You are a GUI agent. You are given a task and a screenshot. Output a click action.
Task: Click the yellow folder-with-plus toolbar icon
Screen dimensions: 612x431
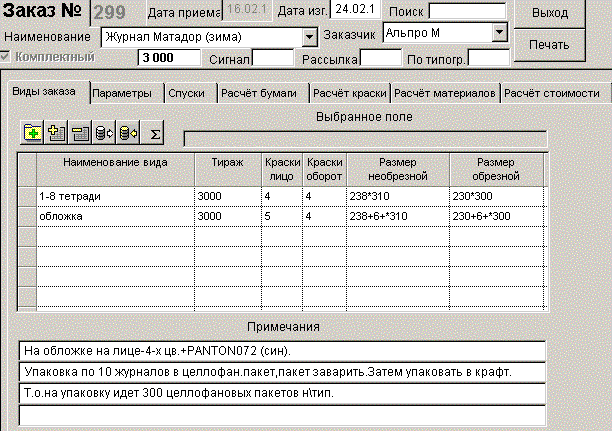pos(32,131)
